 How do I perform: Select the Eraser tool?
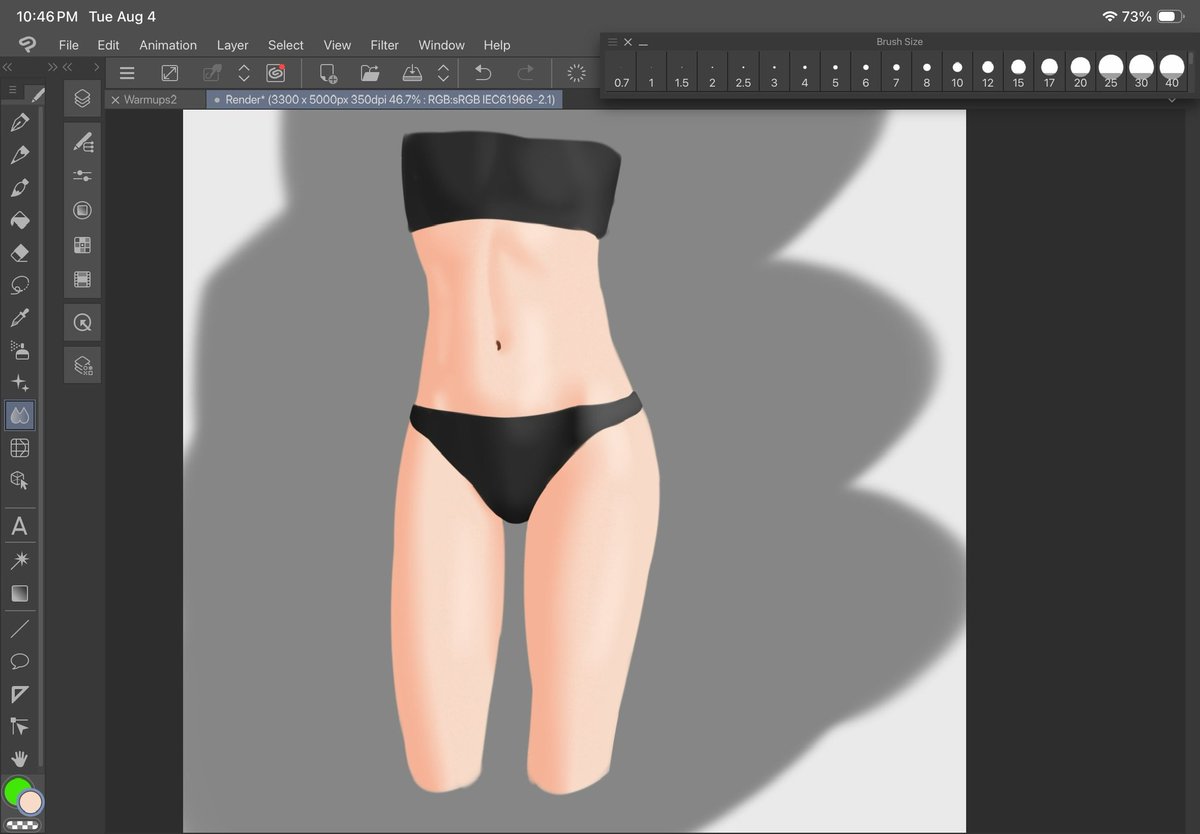(19, 253)
